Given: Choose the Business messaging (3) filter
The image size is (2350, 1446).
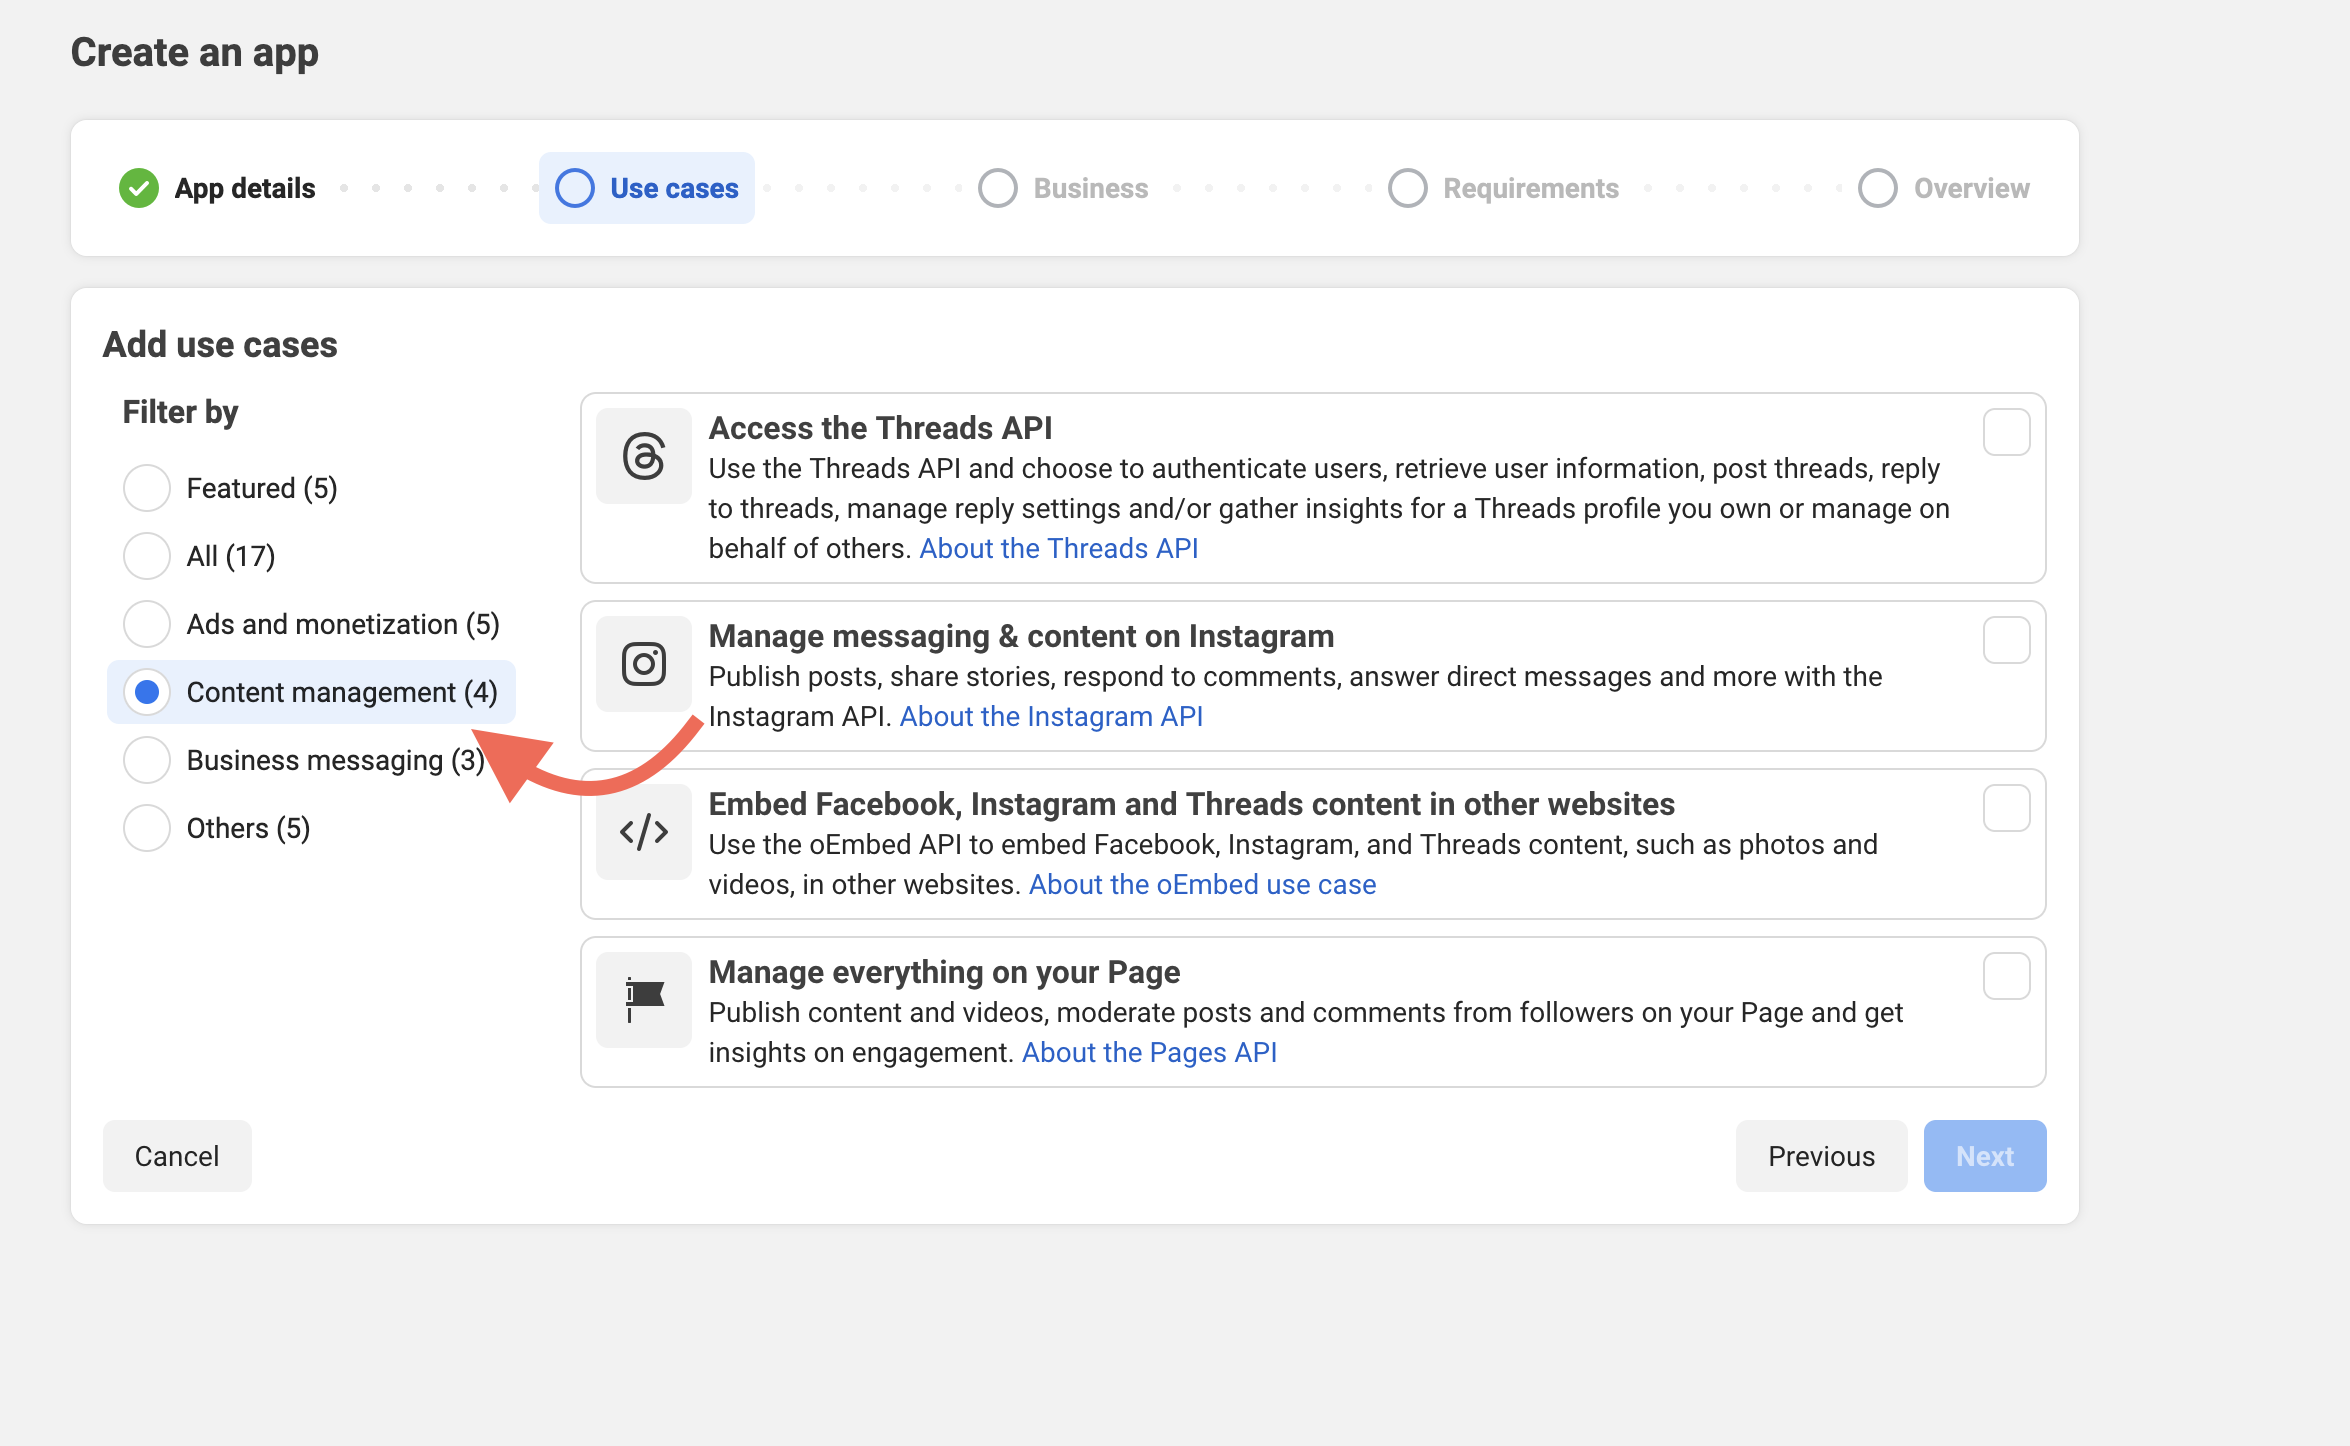Looking at the screenshot, I should point(147,760).
